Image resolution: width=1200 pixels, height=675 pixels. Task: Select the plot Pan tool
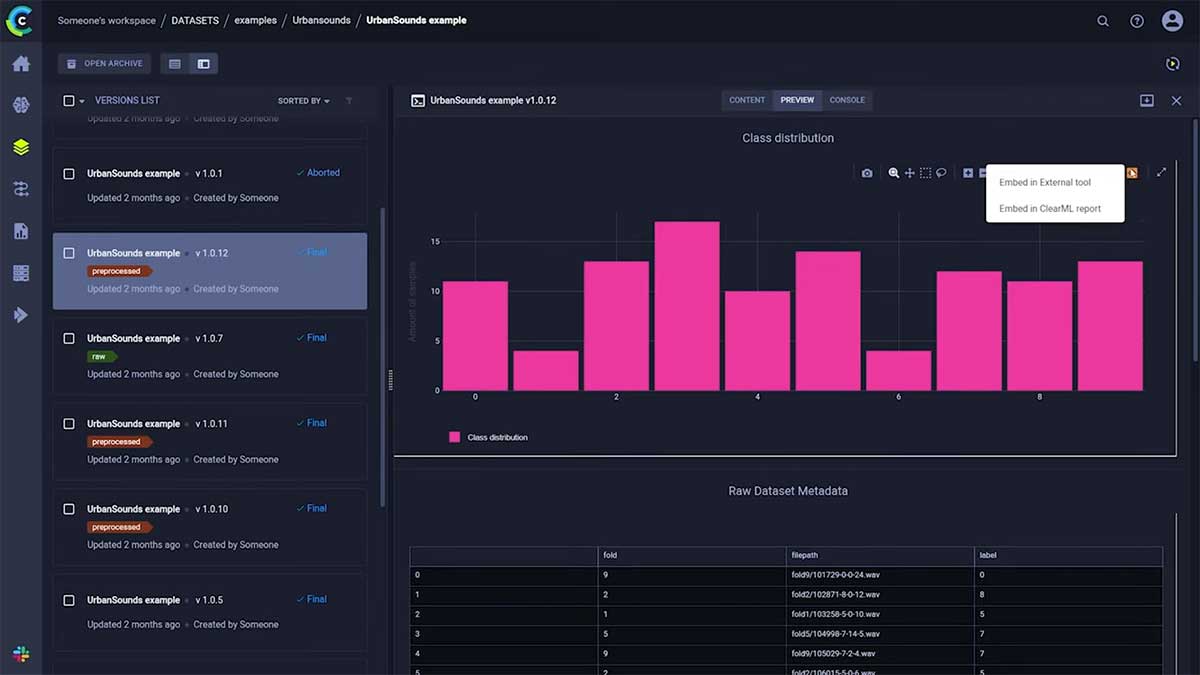(x=910, y=173)
